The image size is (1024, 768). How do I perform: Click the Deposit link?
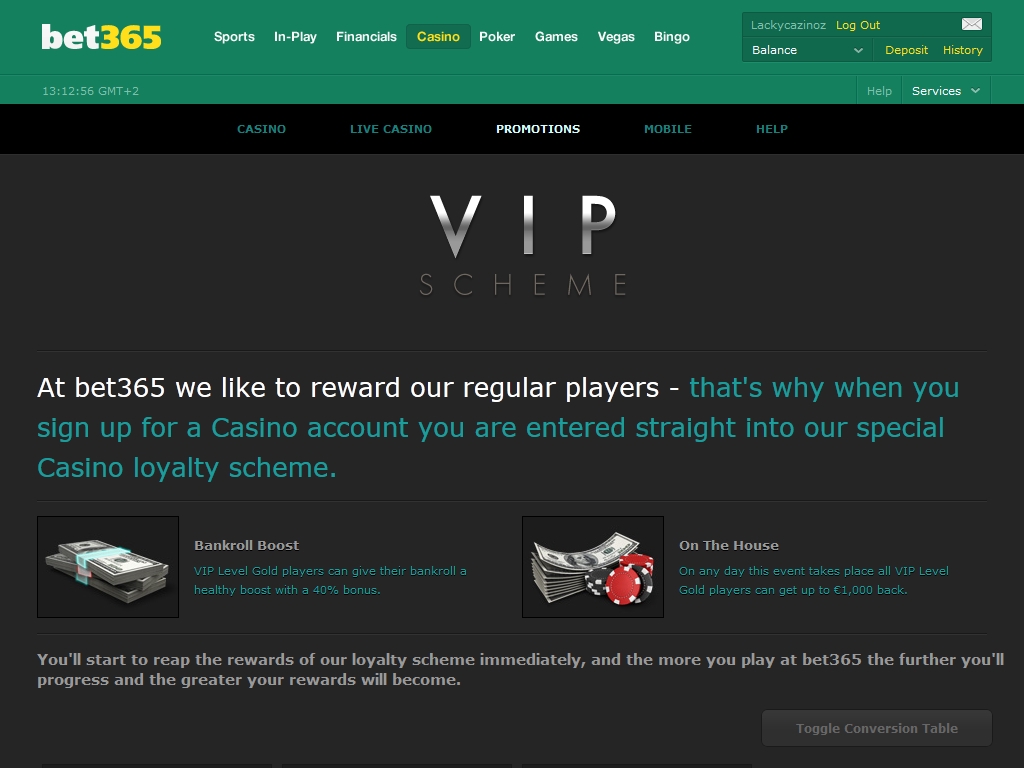(906, 50)
